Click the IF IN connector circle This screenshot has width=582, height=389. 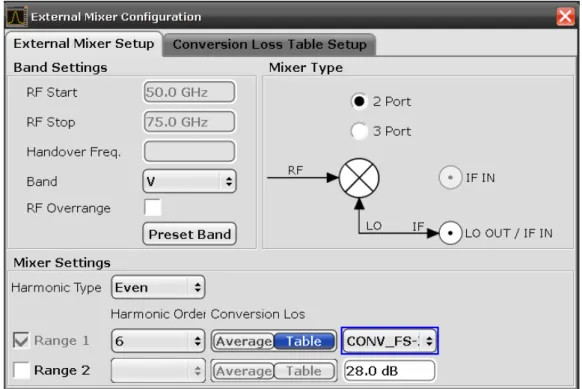click(450, 178)
